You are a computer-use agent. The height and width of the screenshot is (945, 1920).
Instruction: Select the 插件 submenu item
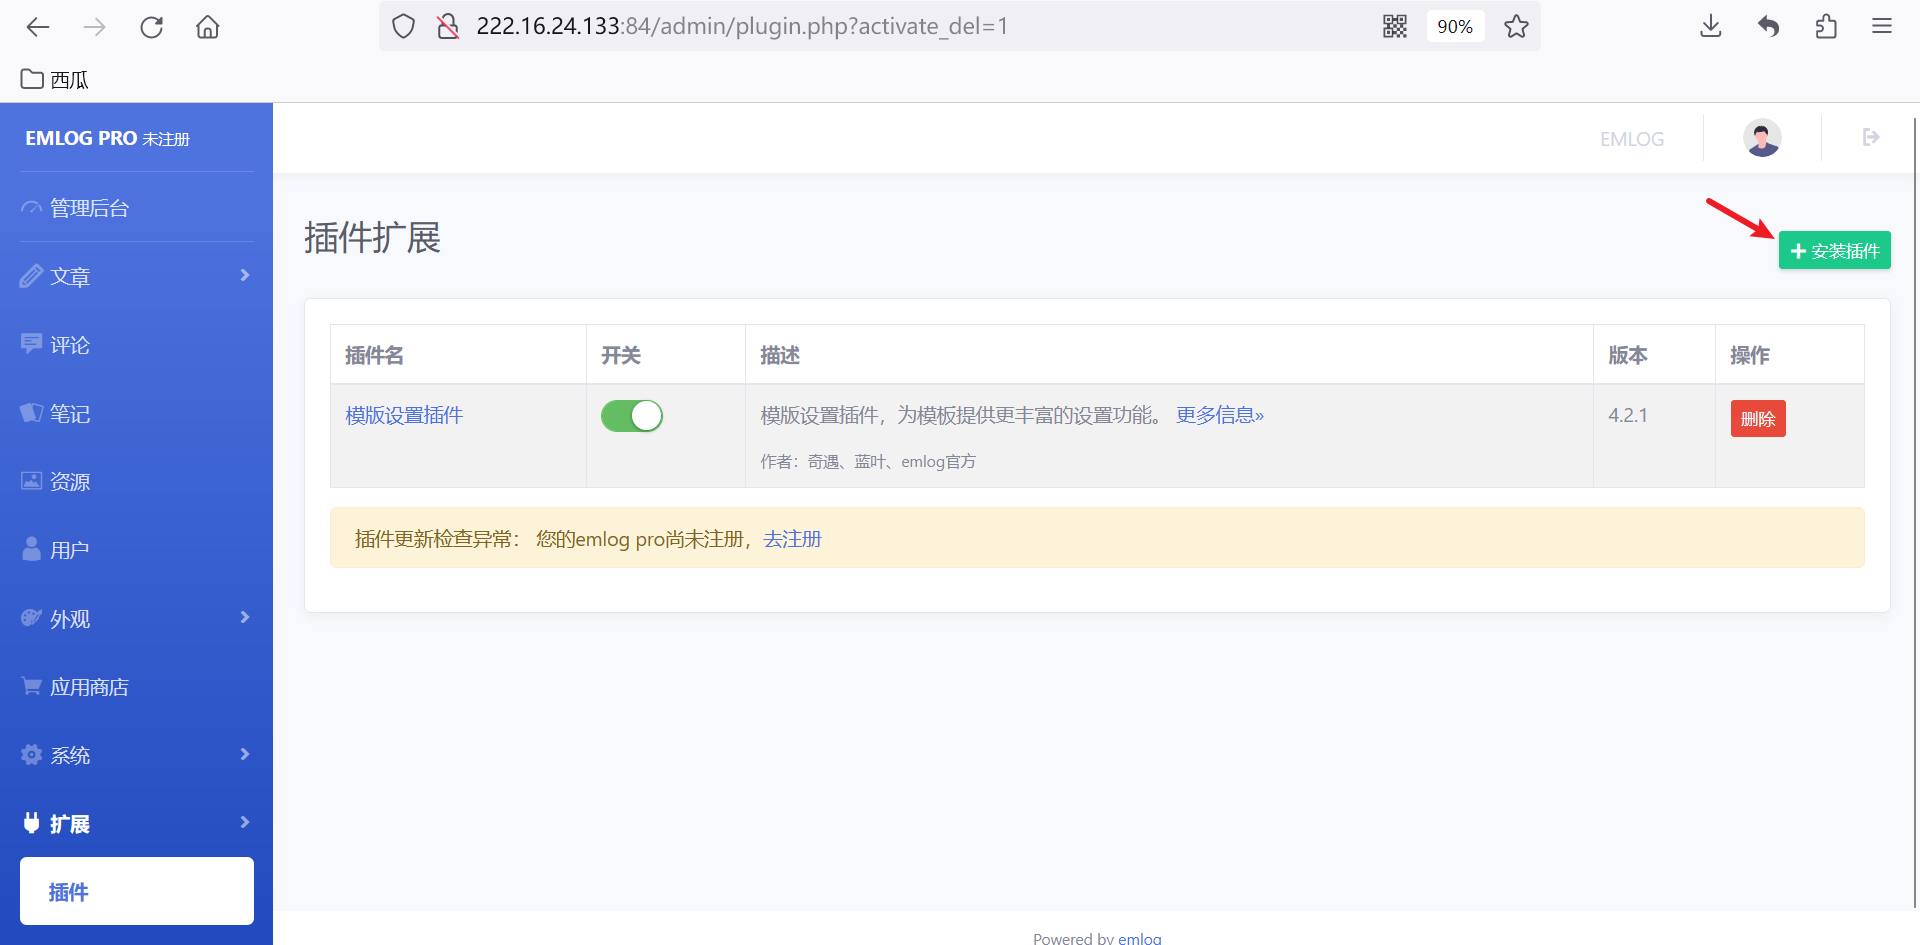point(137,891)
